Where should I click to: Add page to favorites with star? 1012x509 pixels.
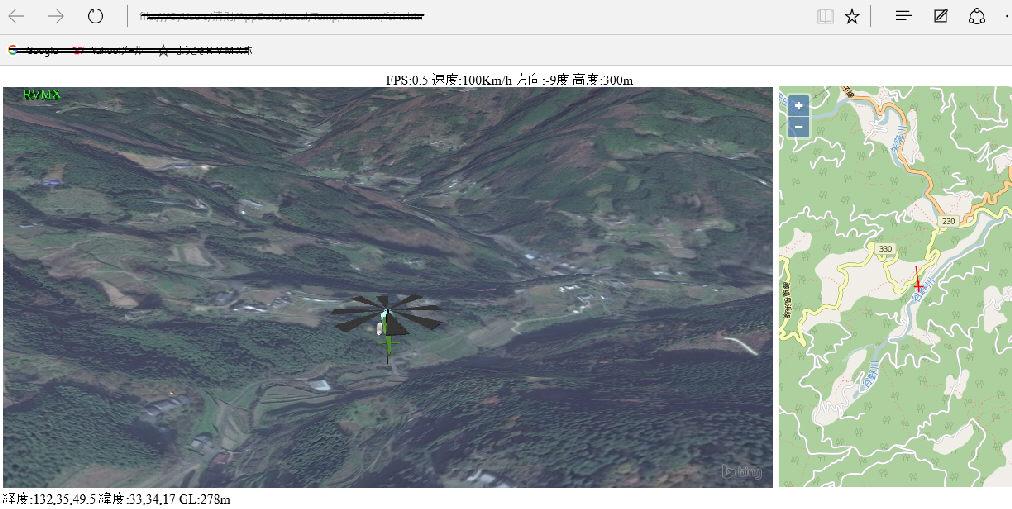point(852,16)
